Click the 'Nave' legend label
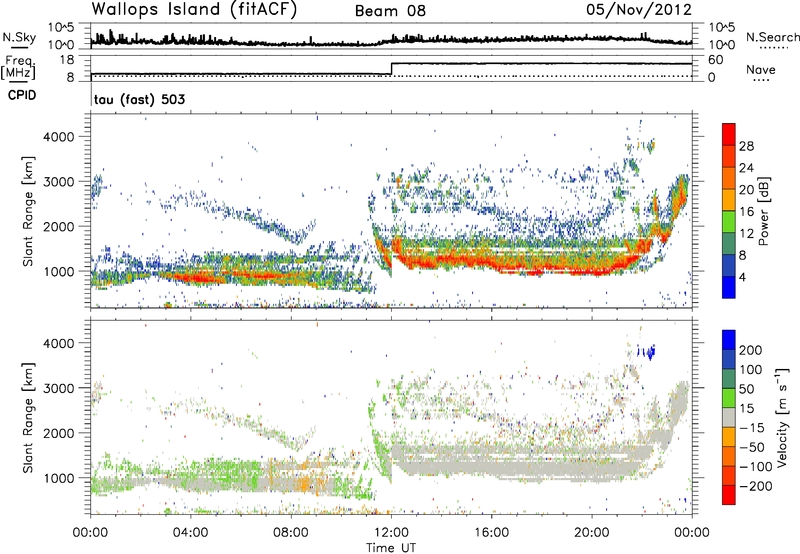The height and width of the screenshot is (554, 800). click(760, 69)
